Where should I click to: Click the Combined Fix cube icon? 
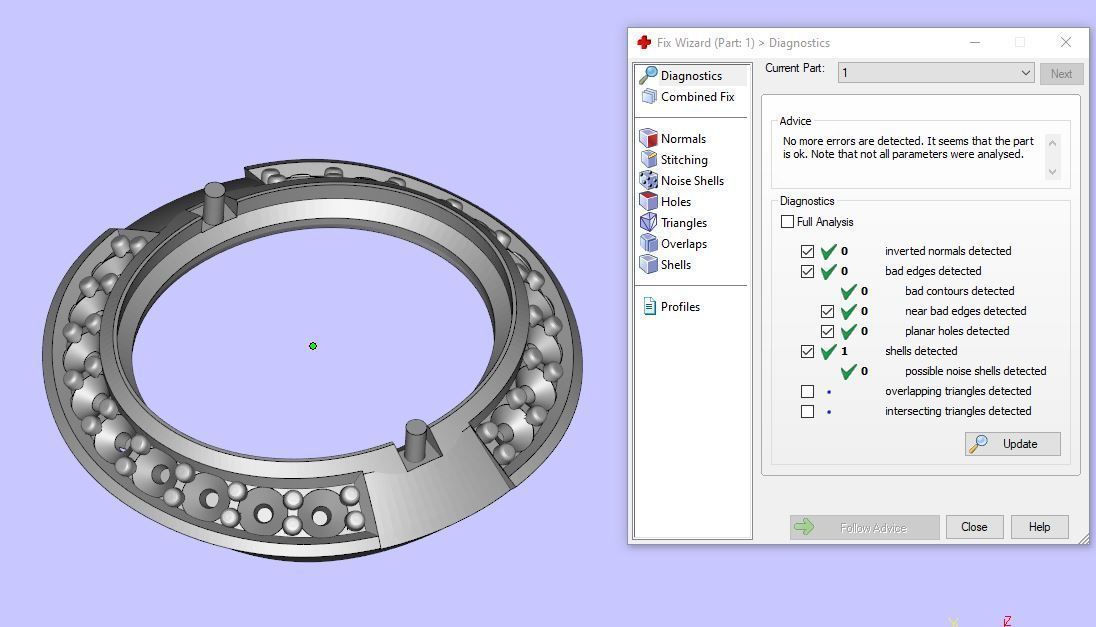tap(649, 96)
